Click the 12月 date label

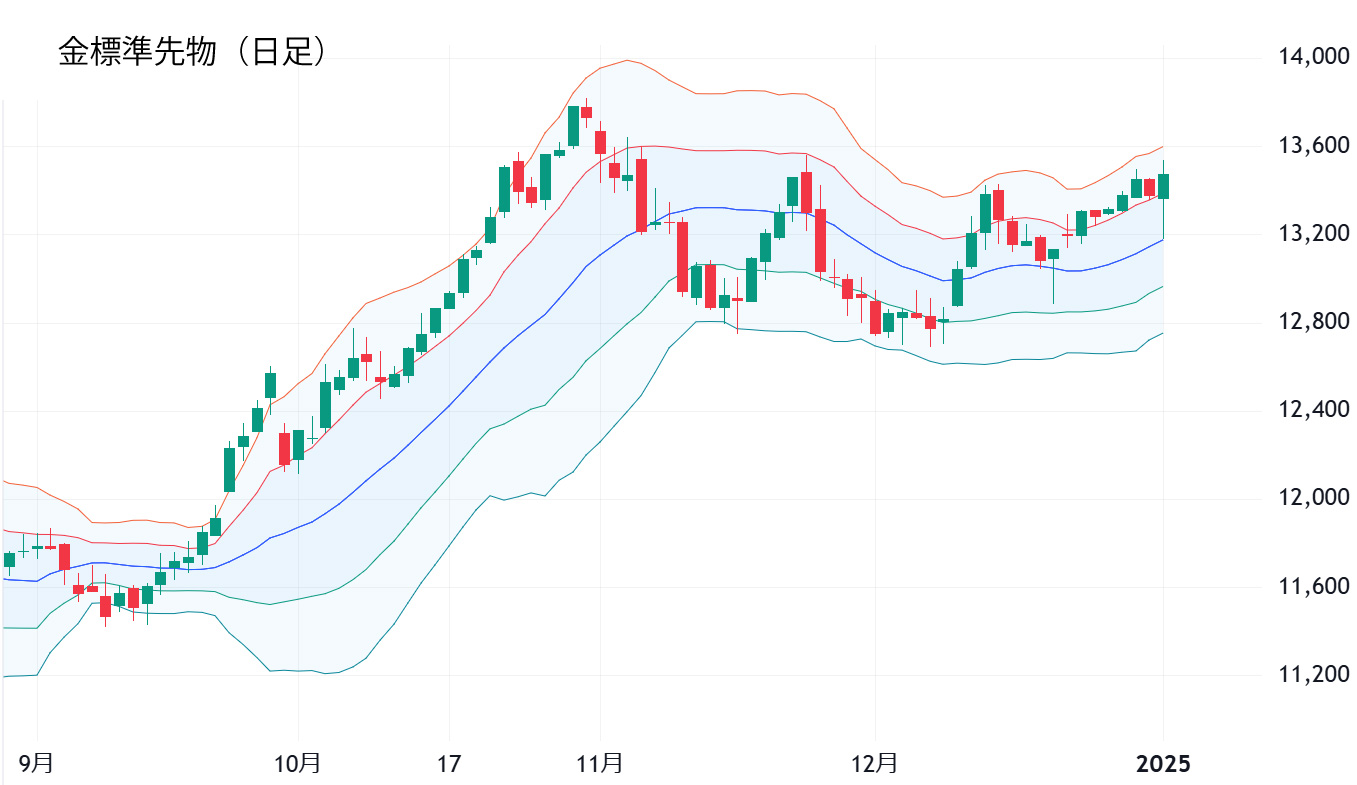click(x=875, y=764)
